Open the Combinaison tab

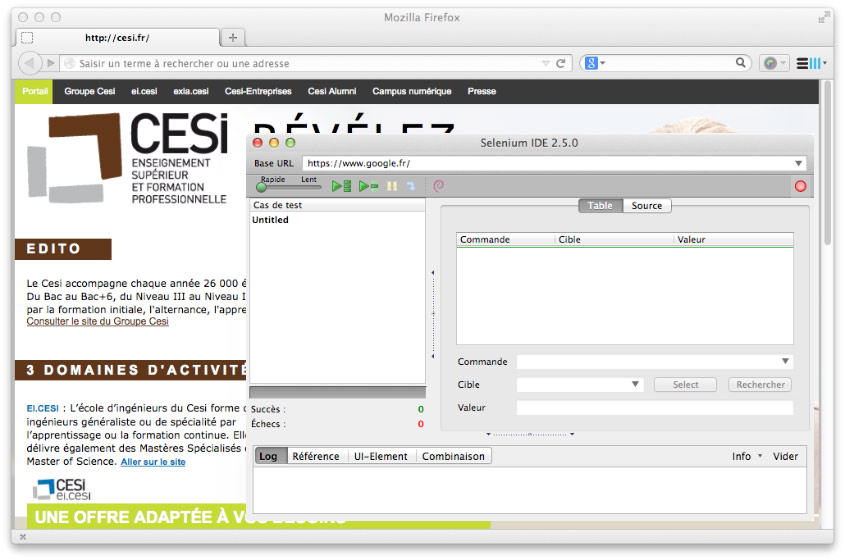pyautogui.click(x=453, y=456)
